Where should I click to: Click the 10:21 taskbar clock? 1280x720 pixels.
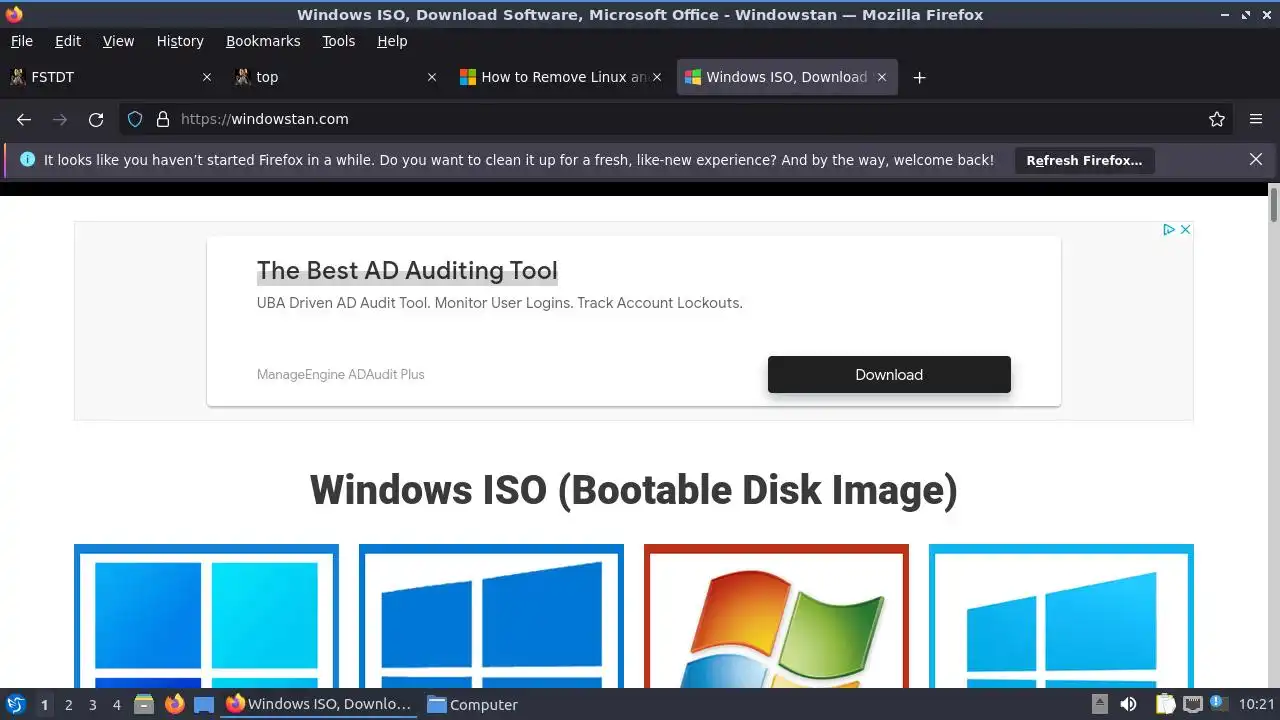tap(1257, 704)
